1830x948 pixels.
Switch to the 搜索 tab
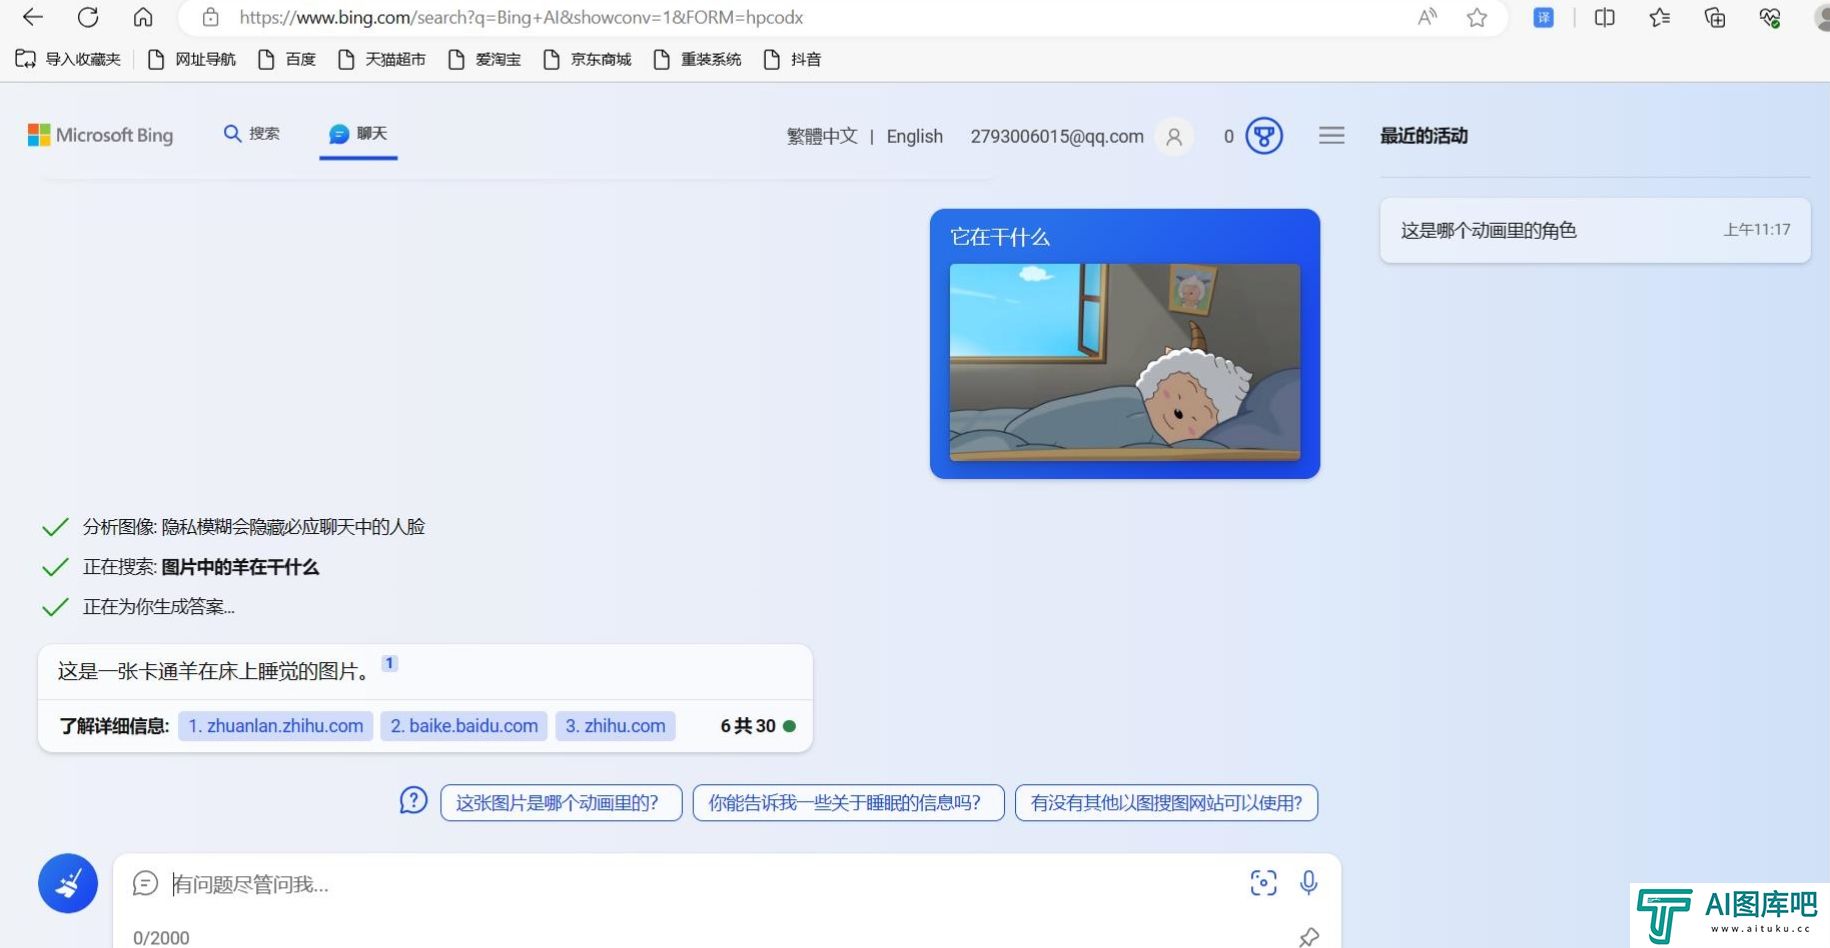click(x=251, y=133)
